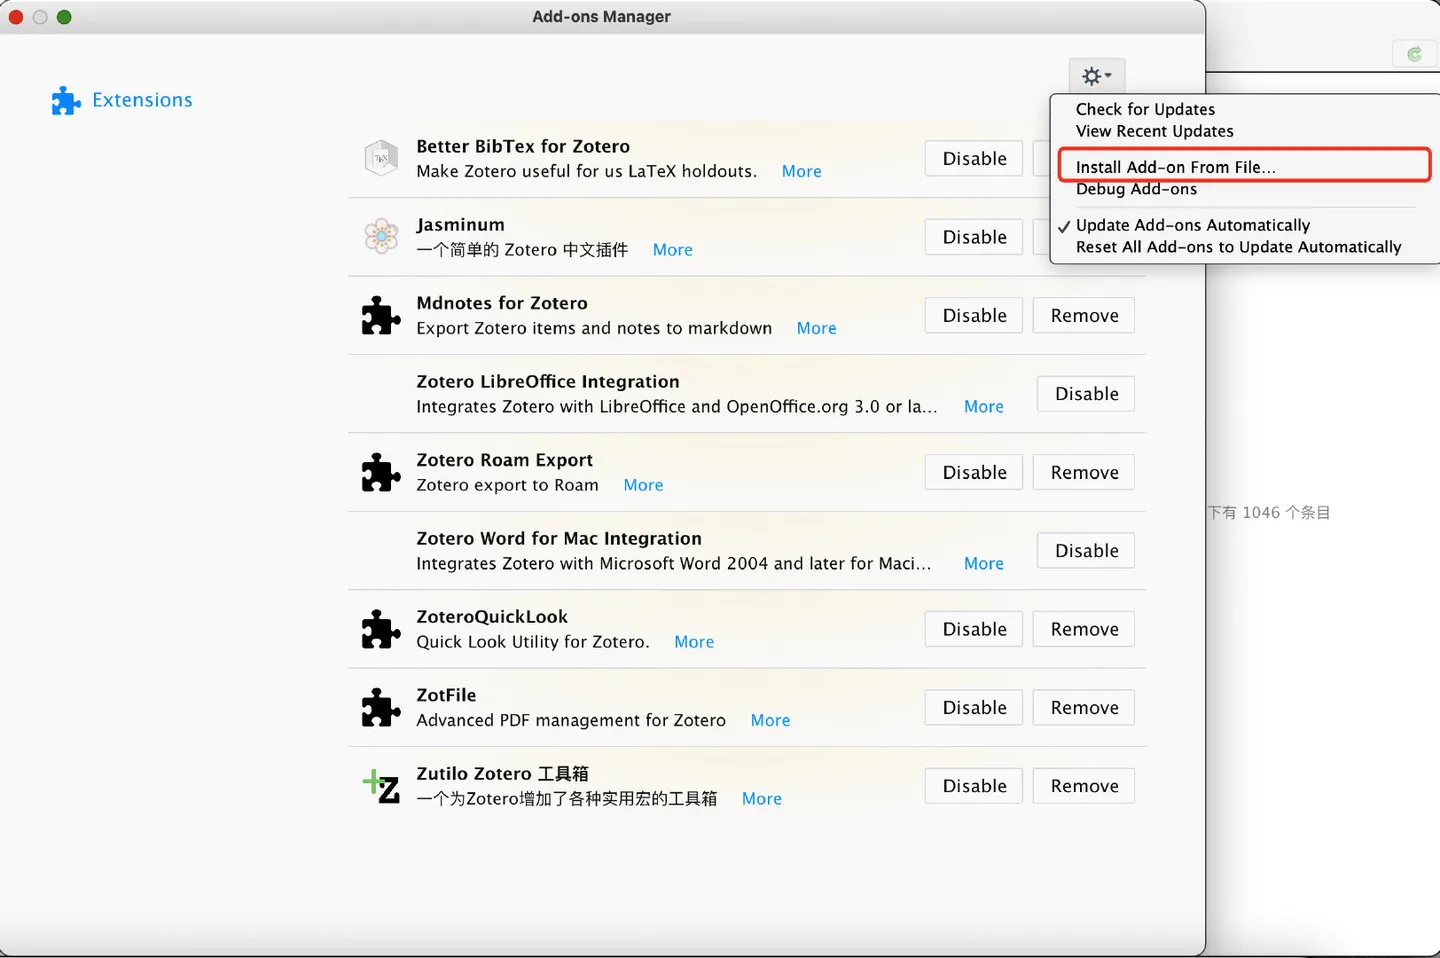
Task: Select the Zotero LibreOffice Integration title
Action: click(548, 382)
